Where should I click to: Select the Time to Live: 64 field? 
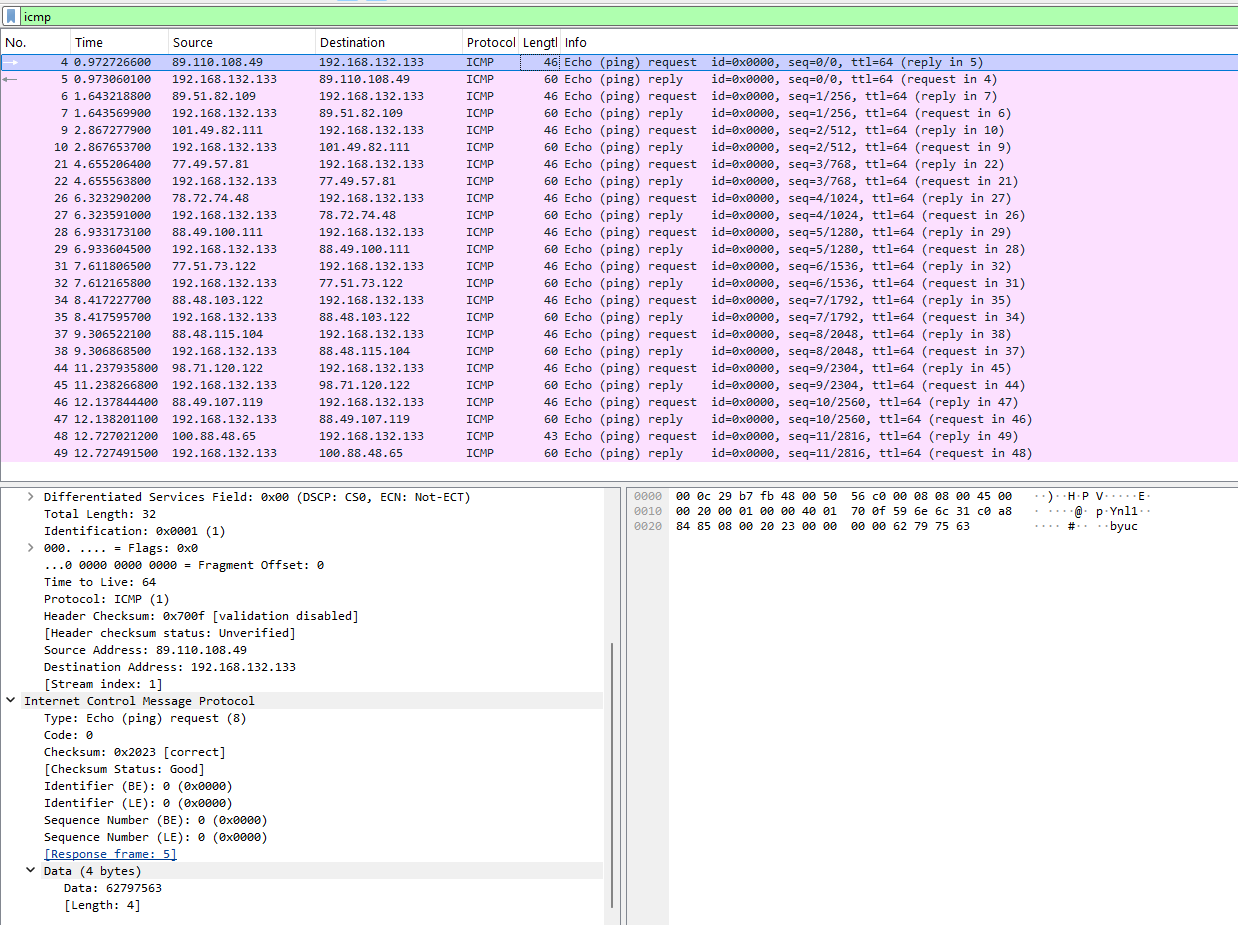pos(100,582)
